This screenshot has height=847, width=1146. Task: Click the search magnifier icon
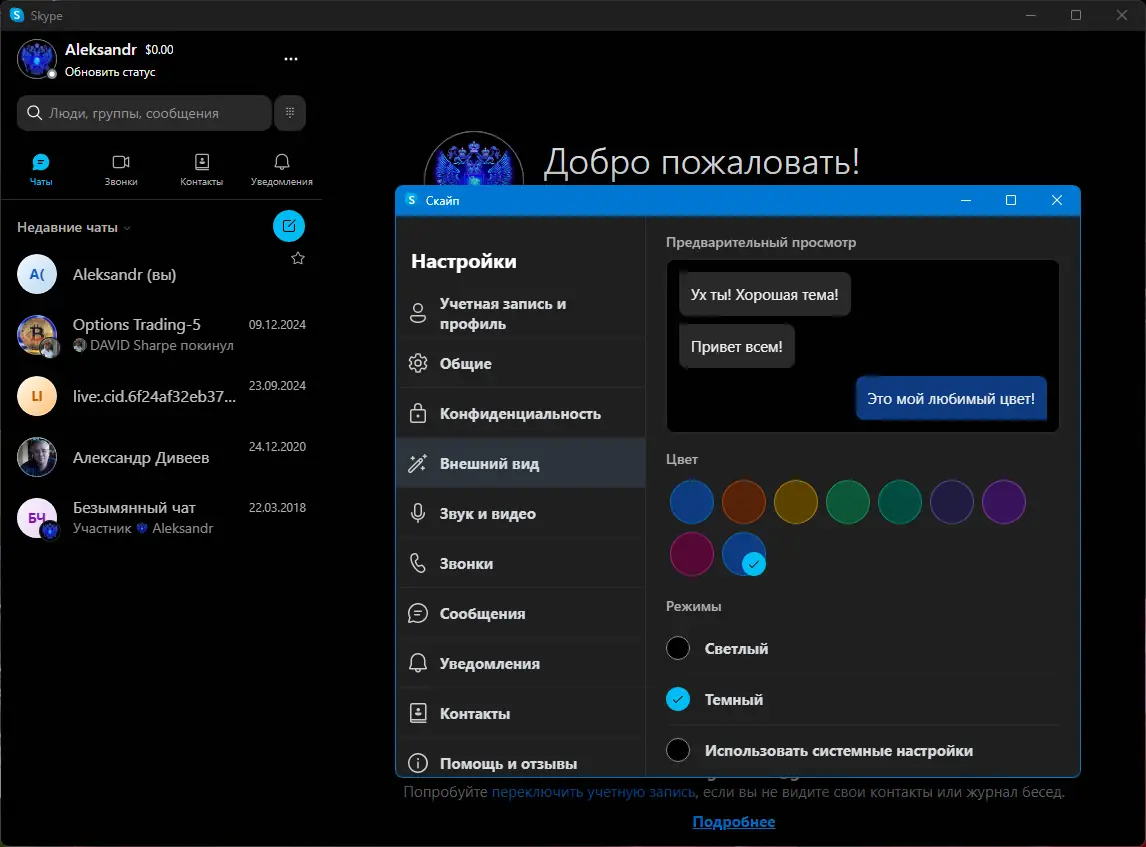coord(34,113)
